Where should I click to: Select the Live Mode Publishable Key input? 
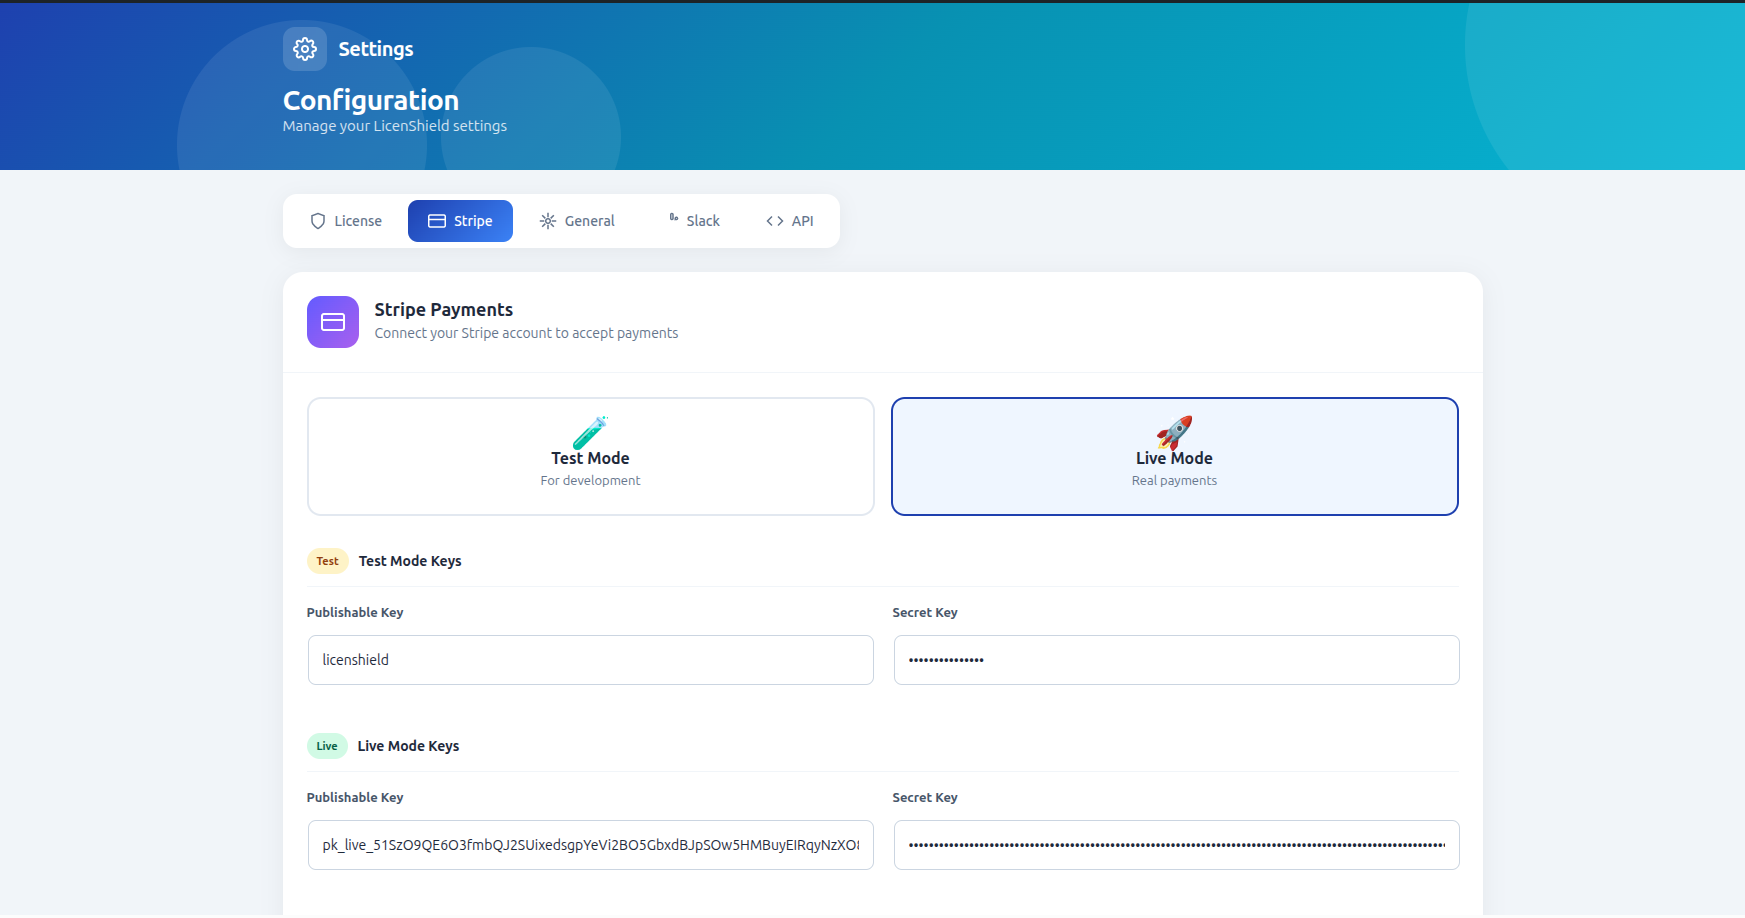coord(590,845)
